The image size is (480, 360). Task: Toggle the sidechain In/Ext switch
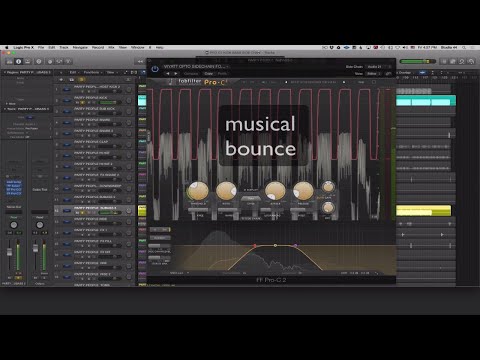click(x=160, y=230)
